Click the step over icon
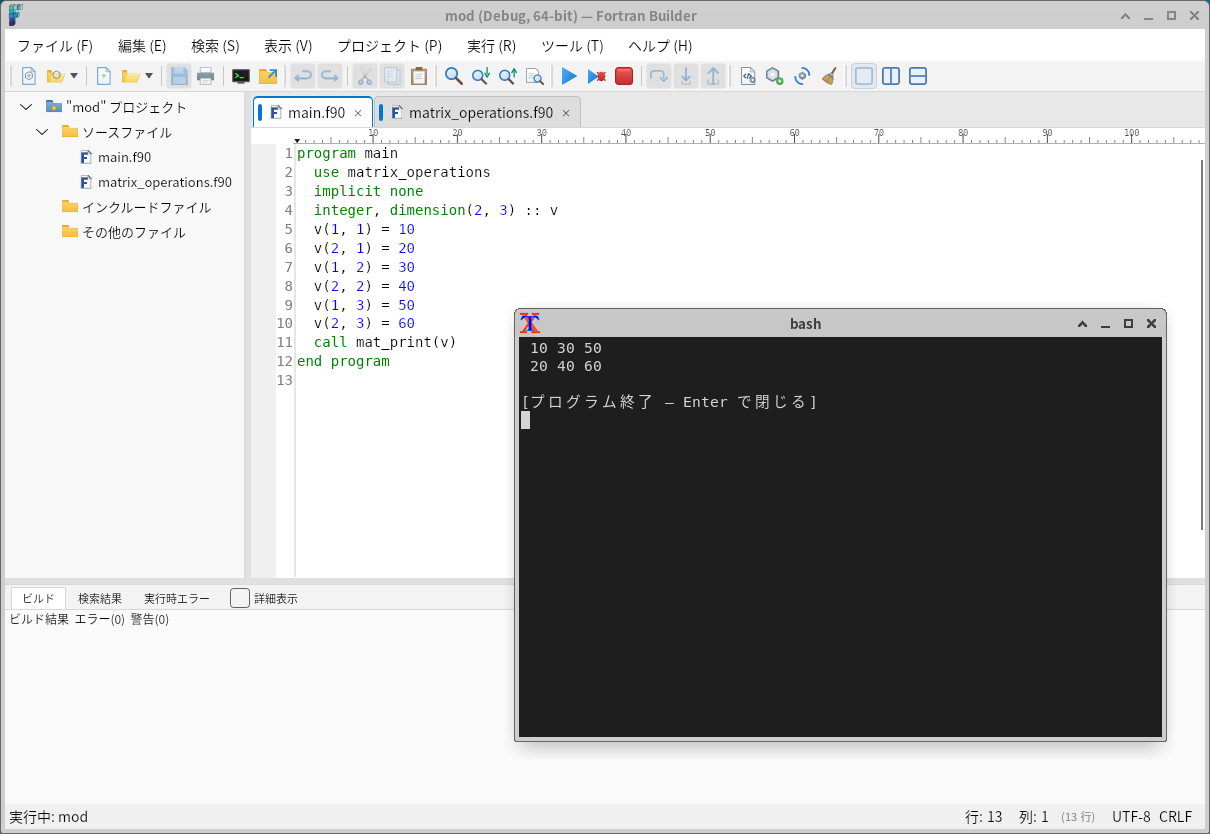 (659, 76)
